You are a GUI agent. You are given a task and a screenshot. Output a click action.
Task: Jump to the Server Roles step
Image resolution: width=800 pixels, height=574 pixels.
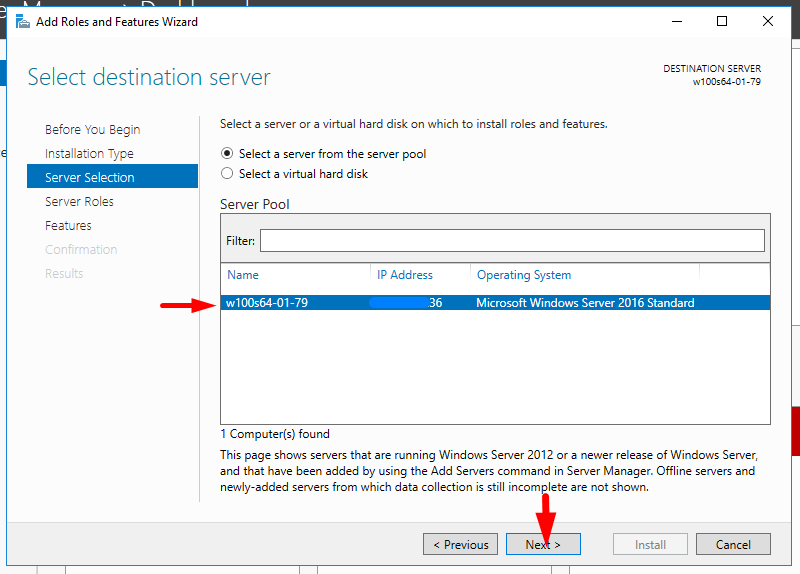(79, 202)
